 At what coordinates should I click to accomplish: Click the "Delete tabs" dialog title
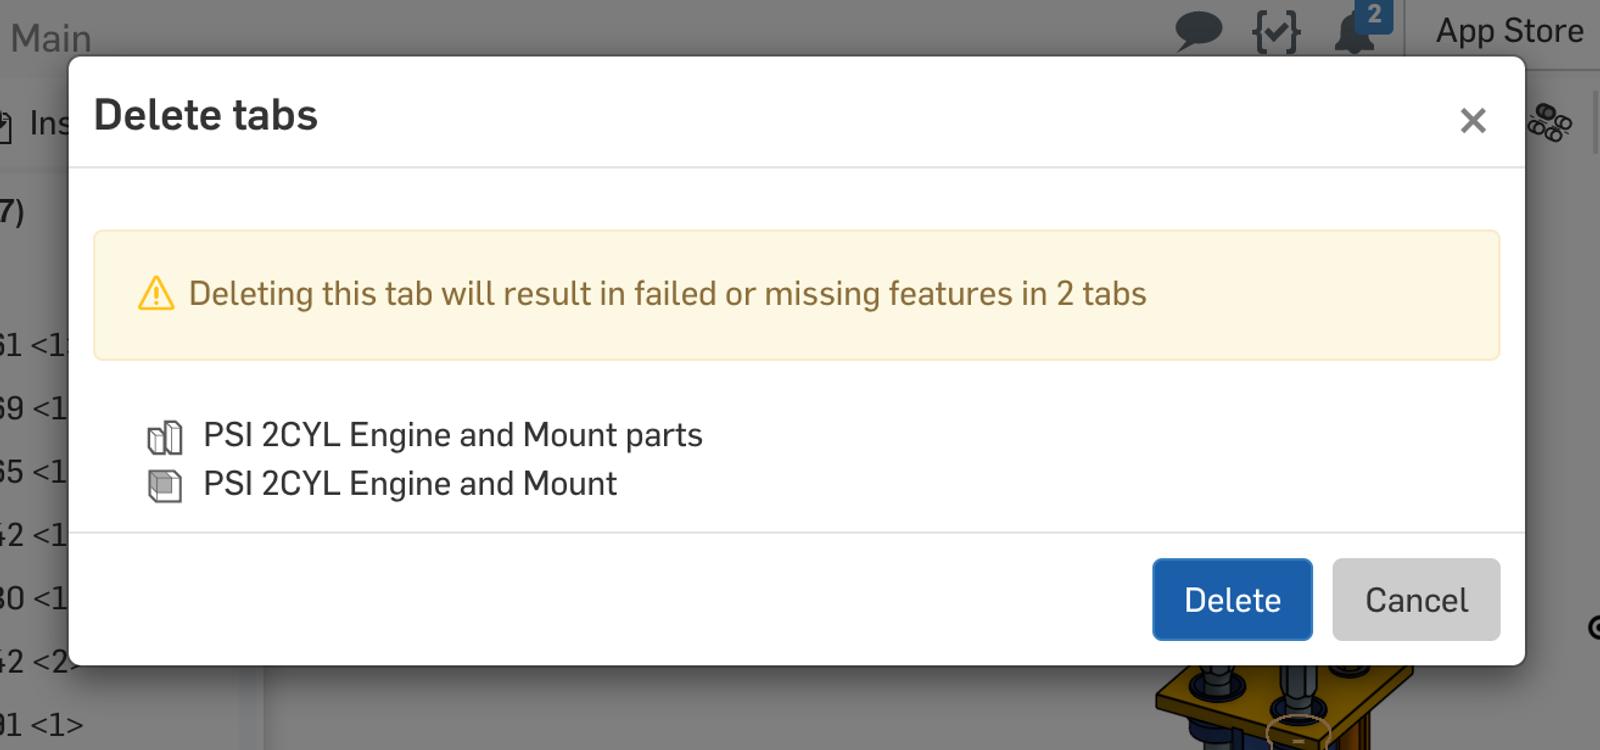tap(206, 115)
